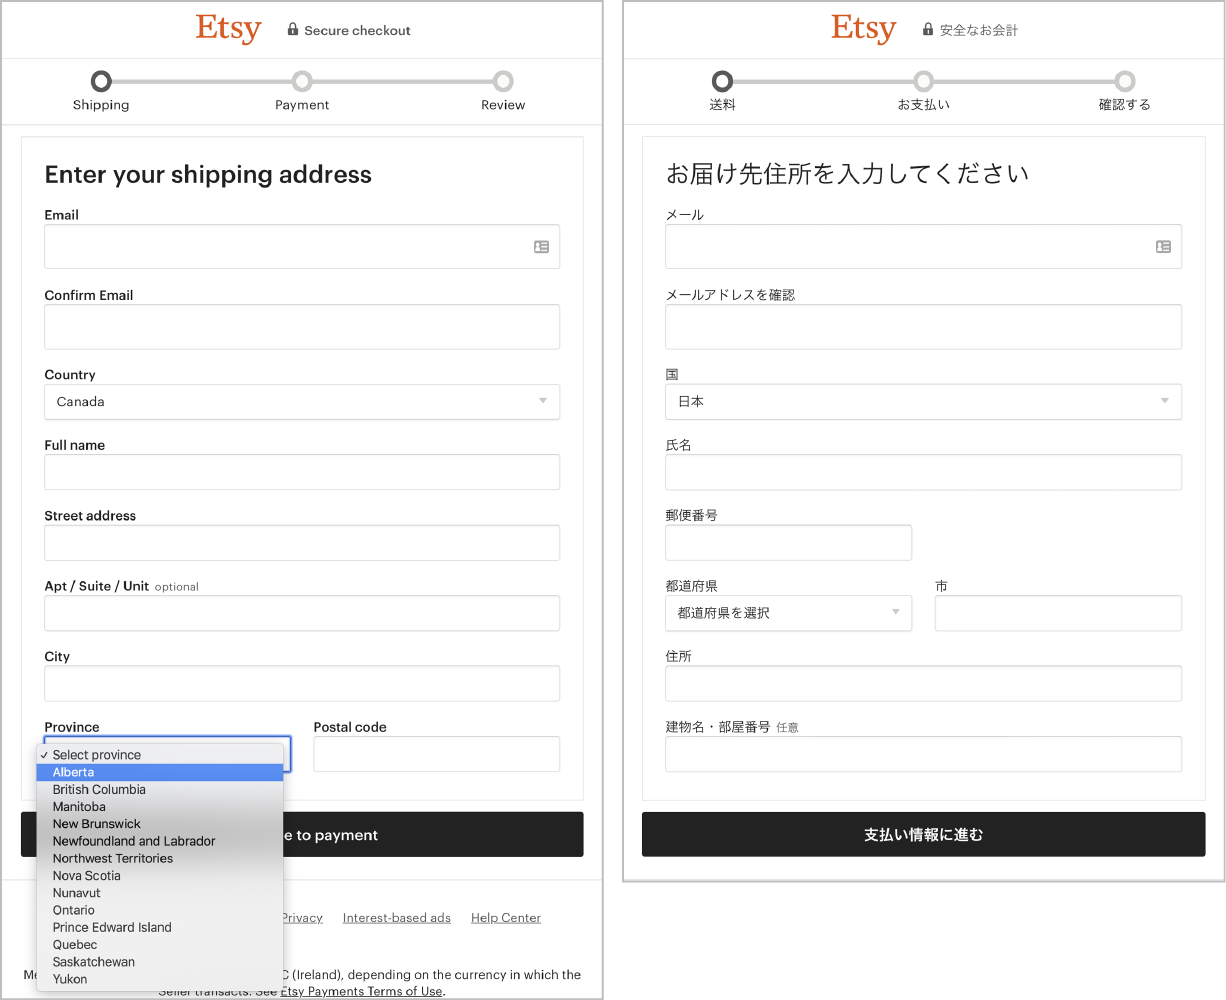Click the lock icon beside 安全なお会計

tap(927, 30)
